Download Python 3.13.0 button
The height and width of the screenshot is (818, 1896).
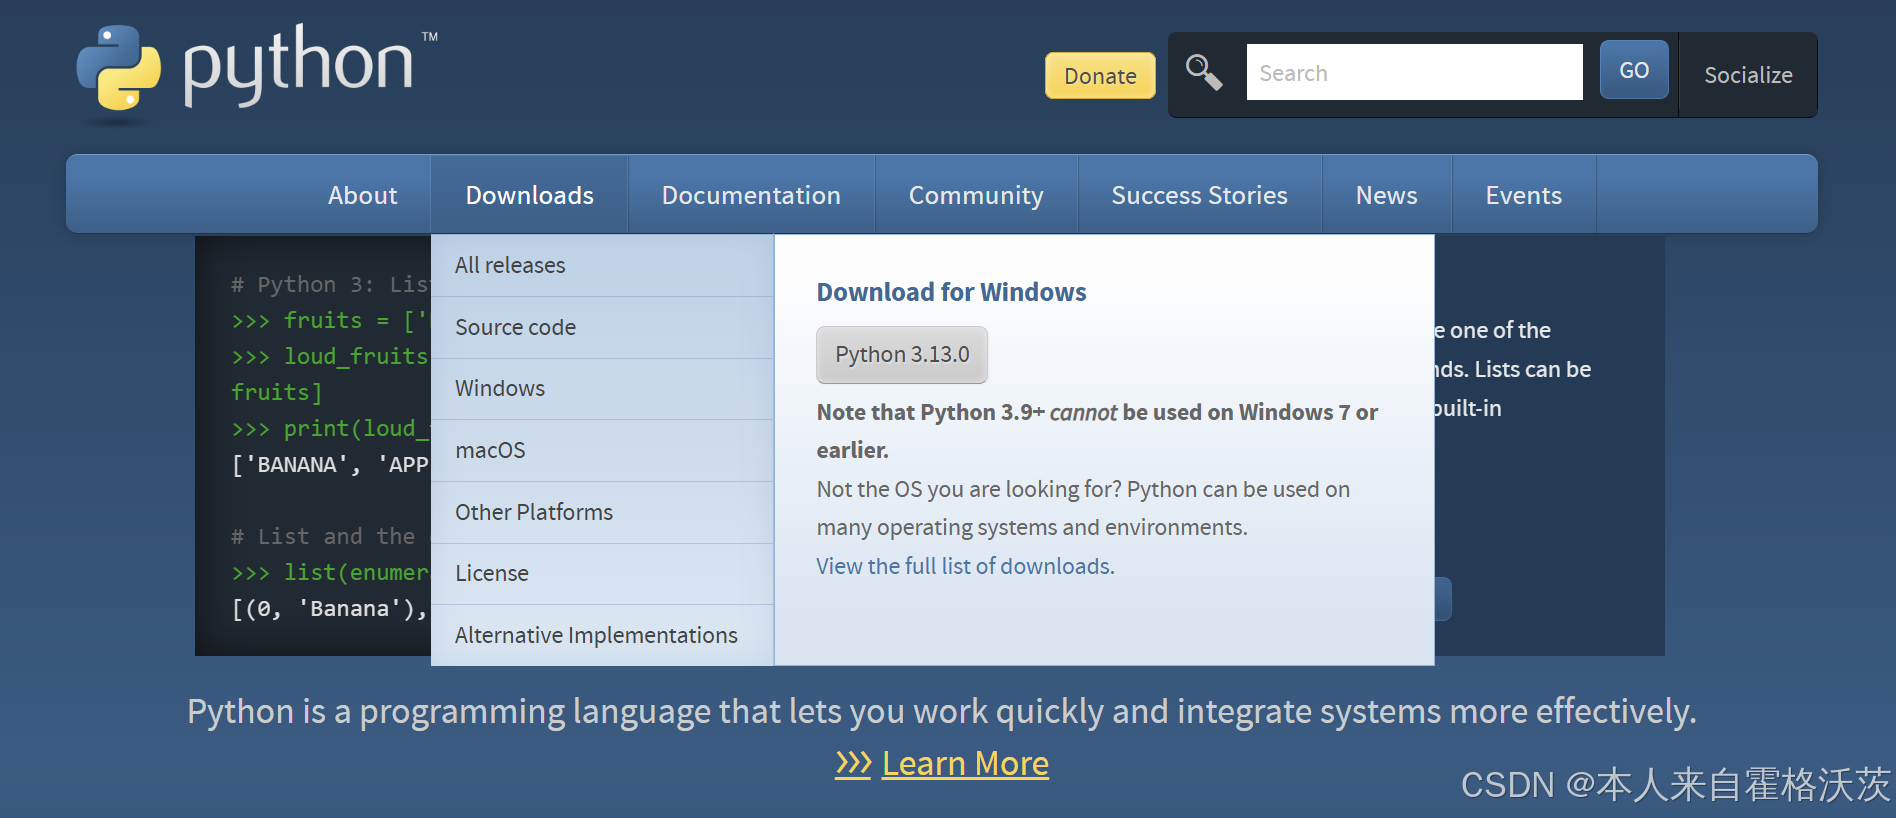[x=902, y=355]
